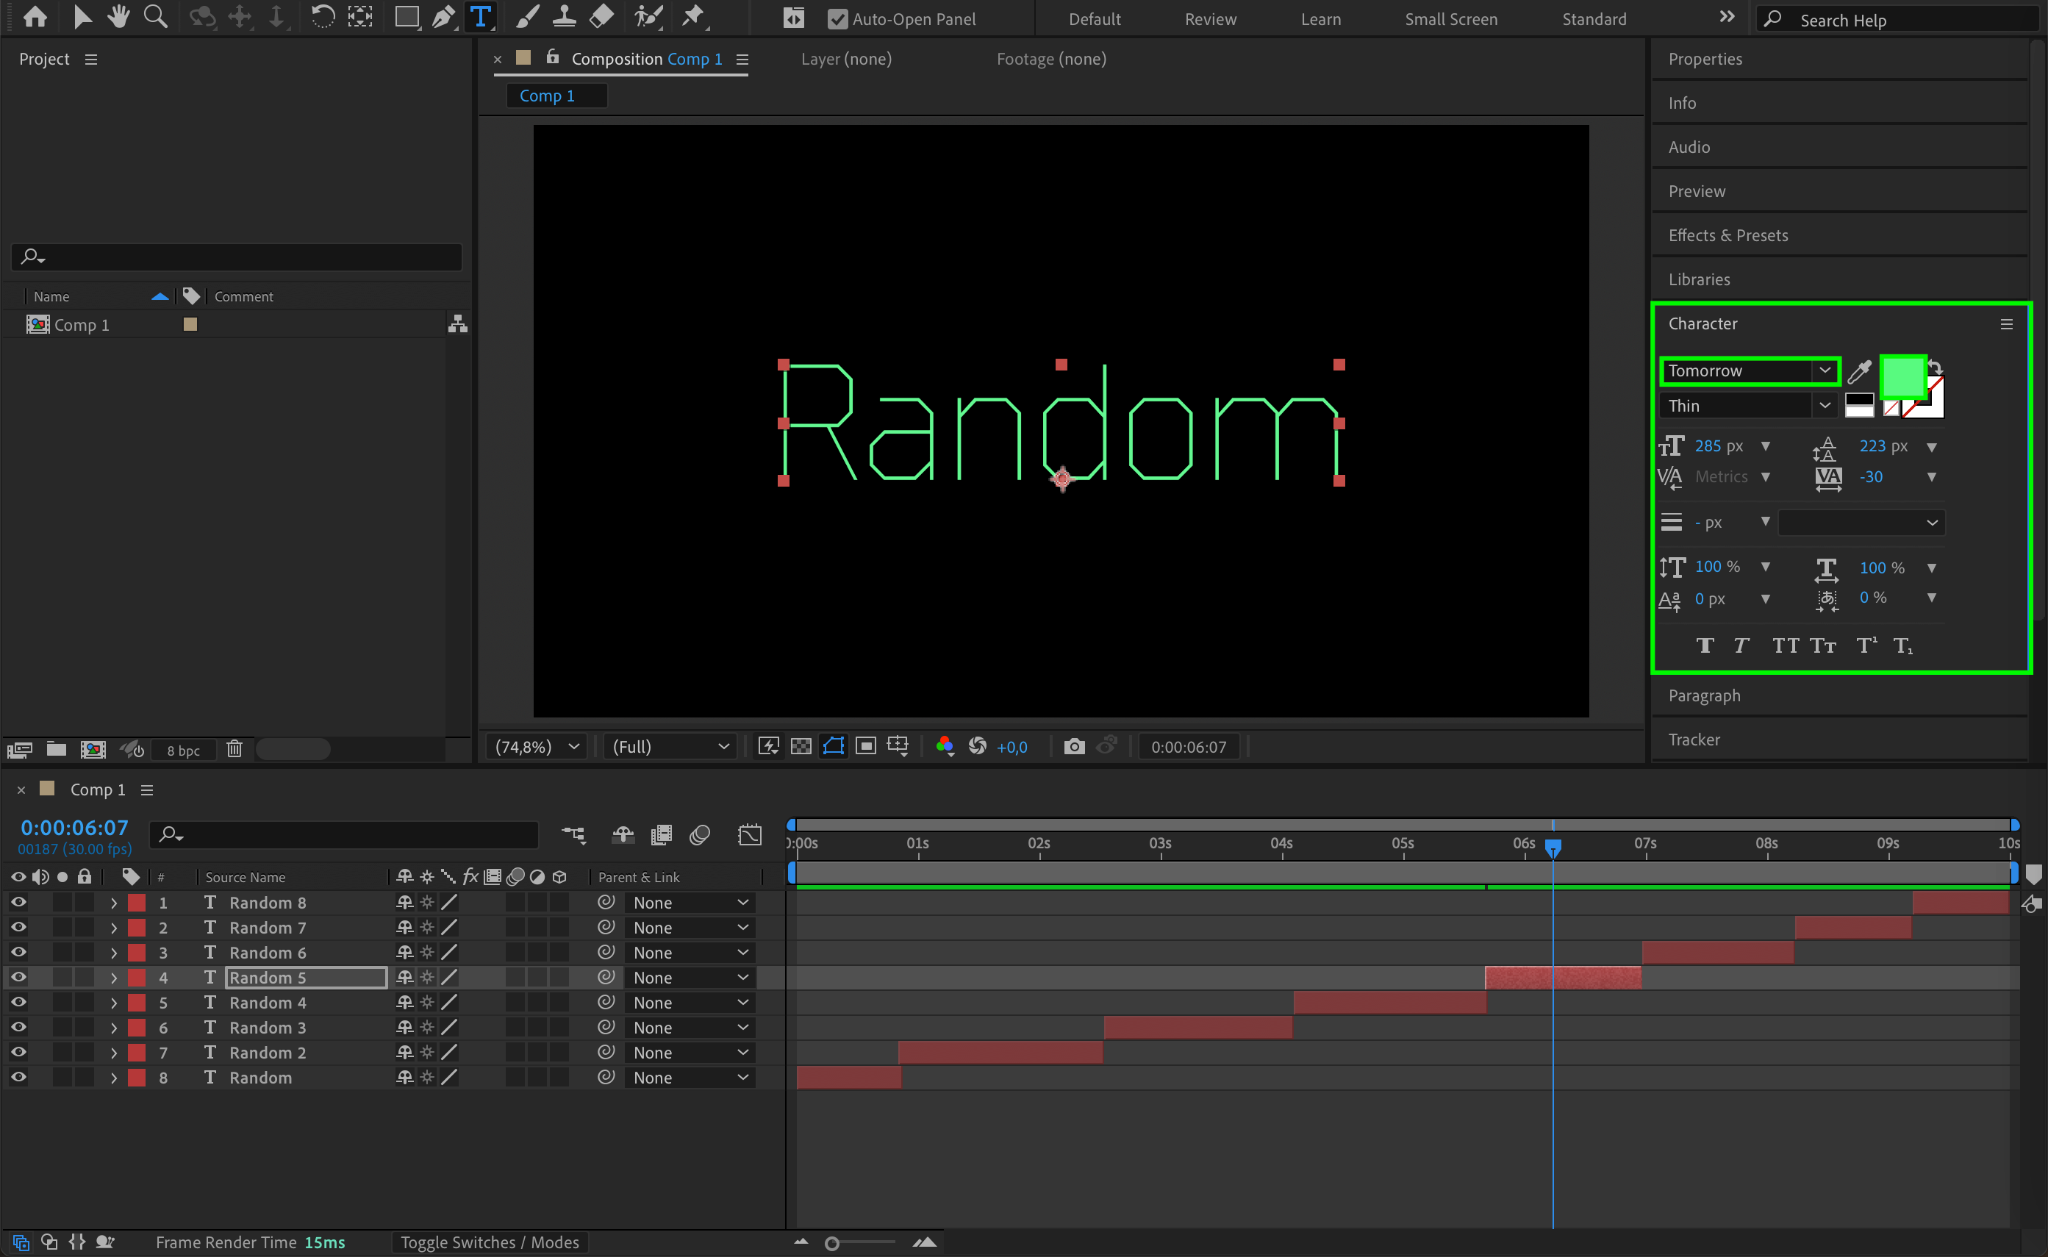Choose the Zoom tool
The width and height of the screenshot is (2048, 1257).
tap(155, 17)
